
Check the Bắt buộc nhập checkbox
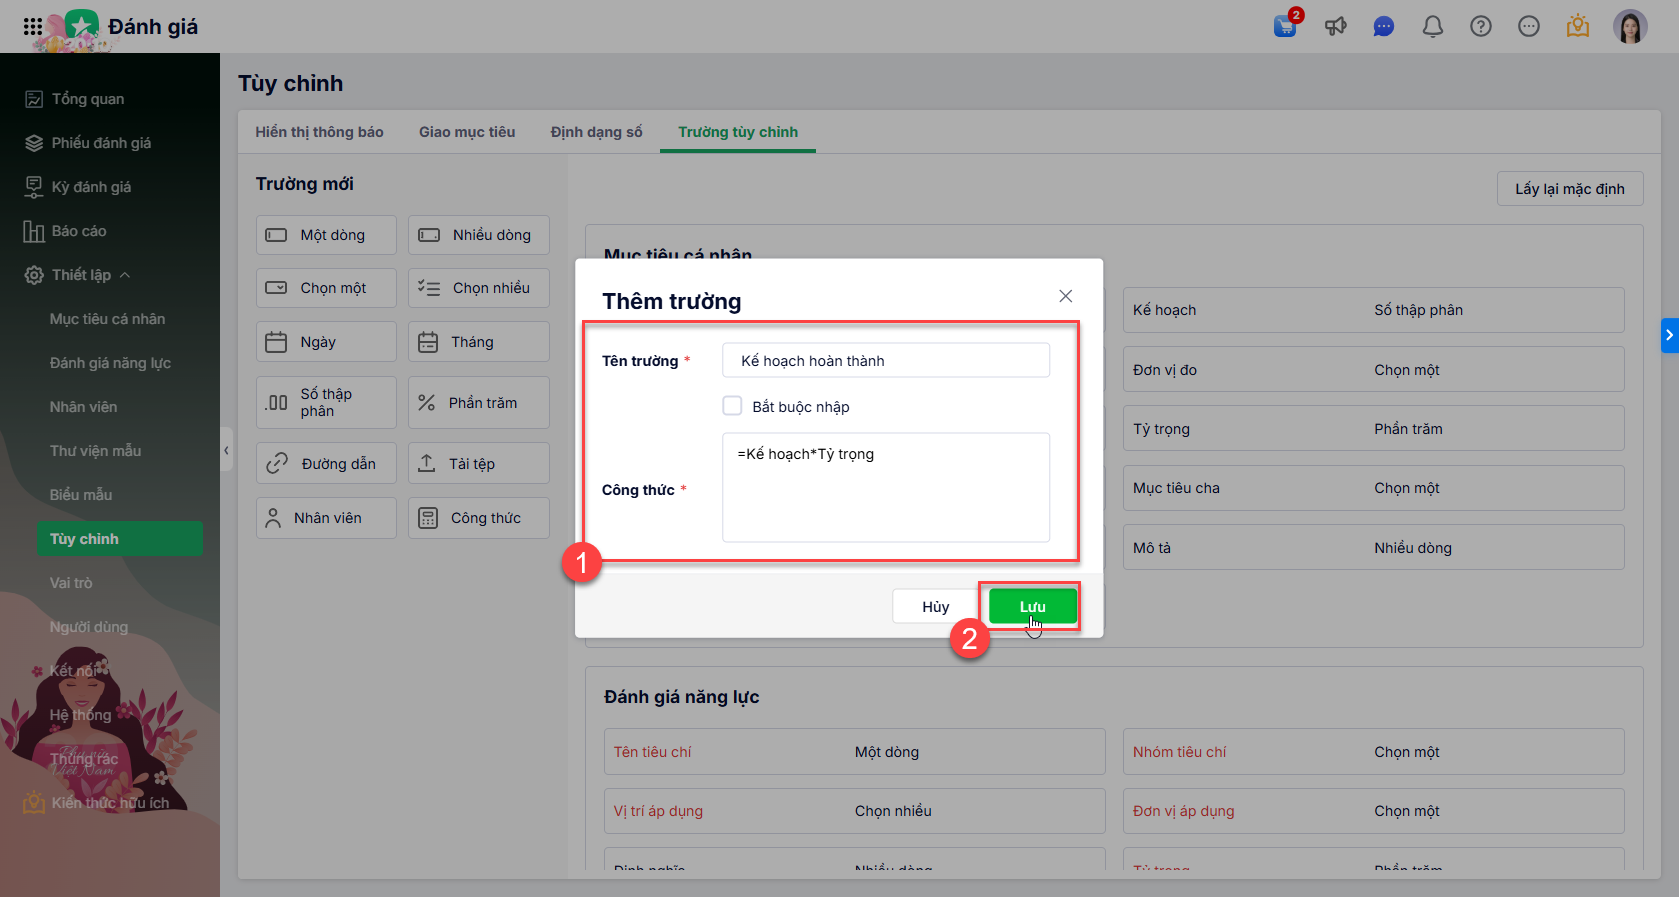pos(733,406)
